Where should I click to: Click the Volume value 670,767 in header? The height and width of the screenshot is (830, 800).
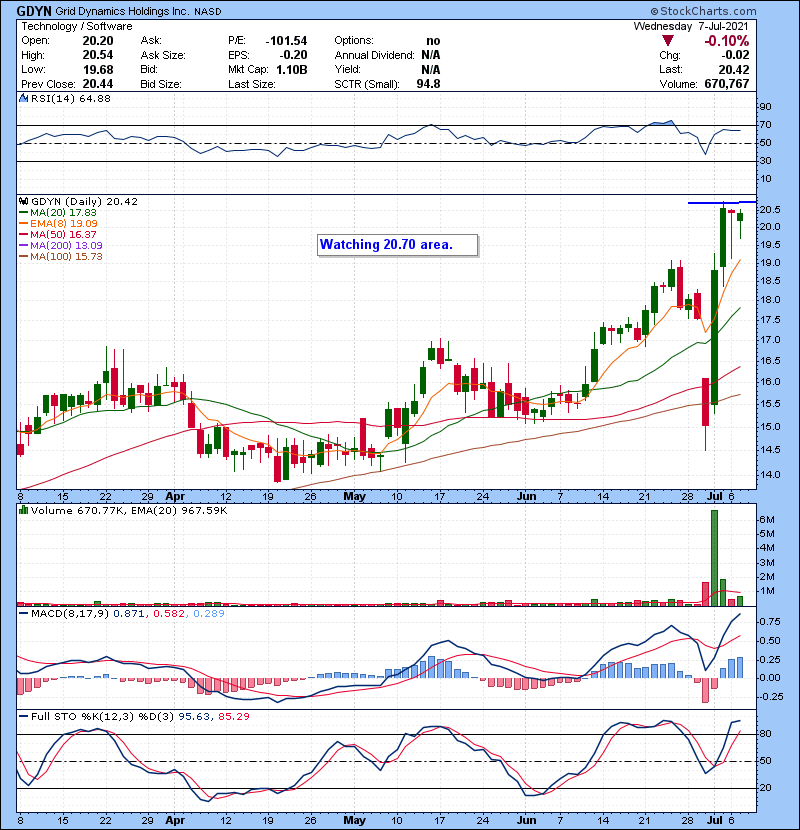point(727,84)
